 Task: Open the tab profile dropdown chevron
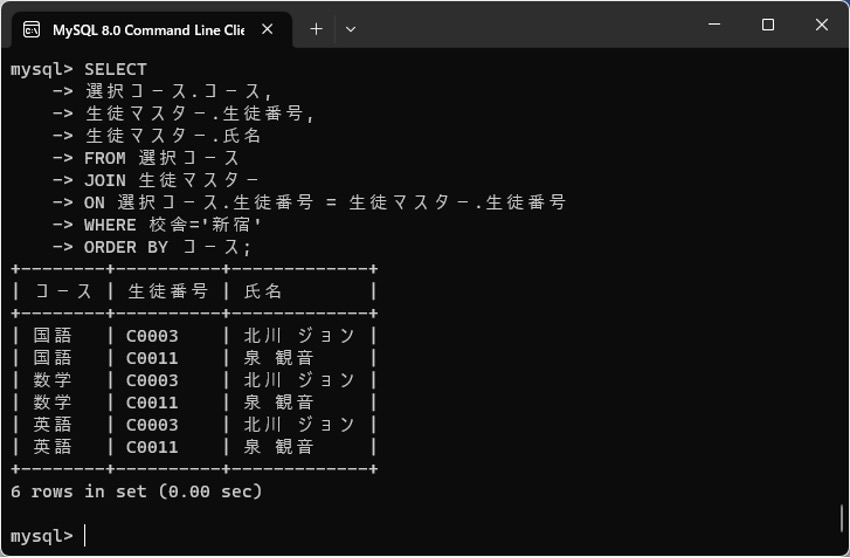coord(350,29)
